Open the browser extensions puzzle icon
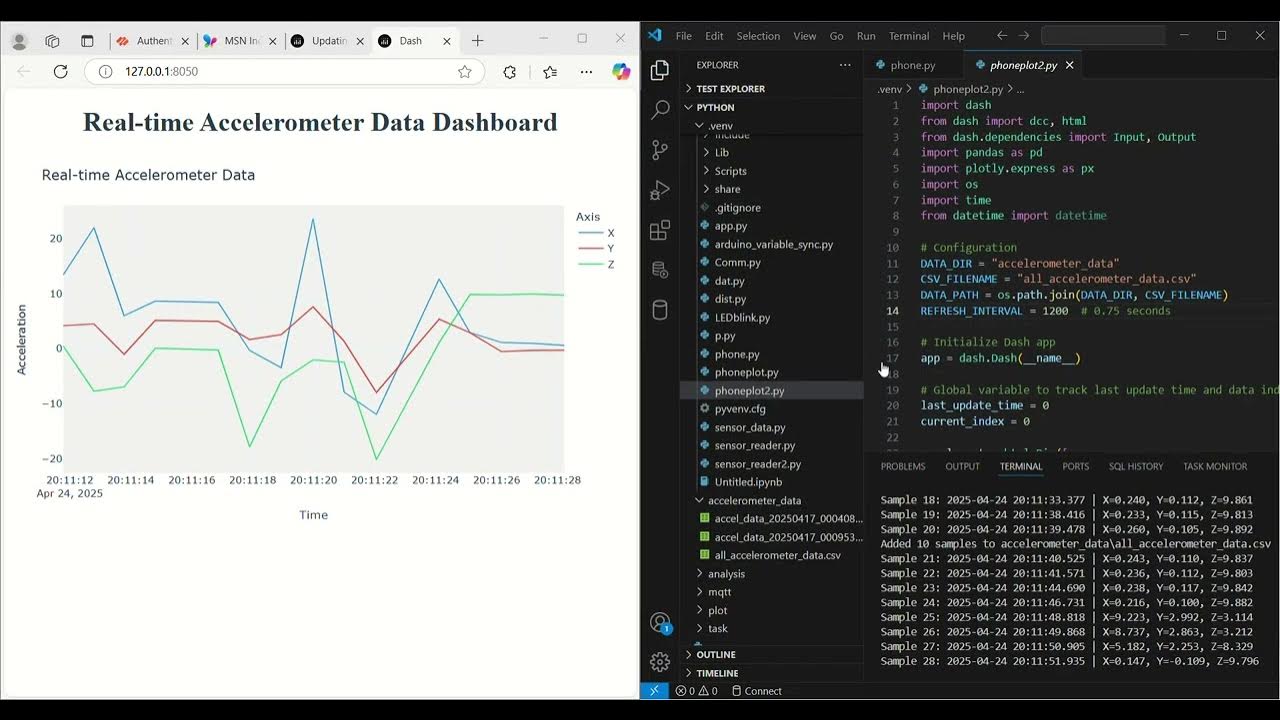The width and height of the screenshot is (1280, 720). coord(510,72)
